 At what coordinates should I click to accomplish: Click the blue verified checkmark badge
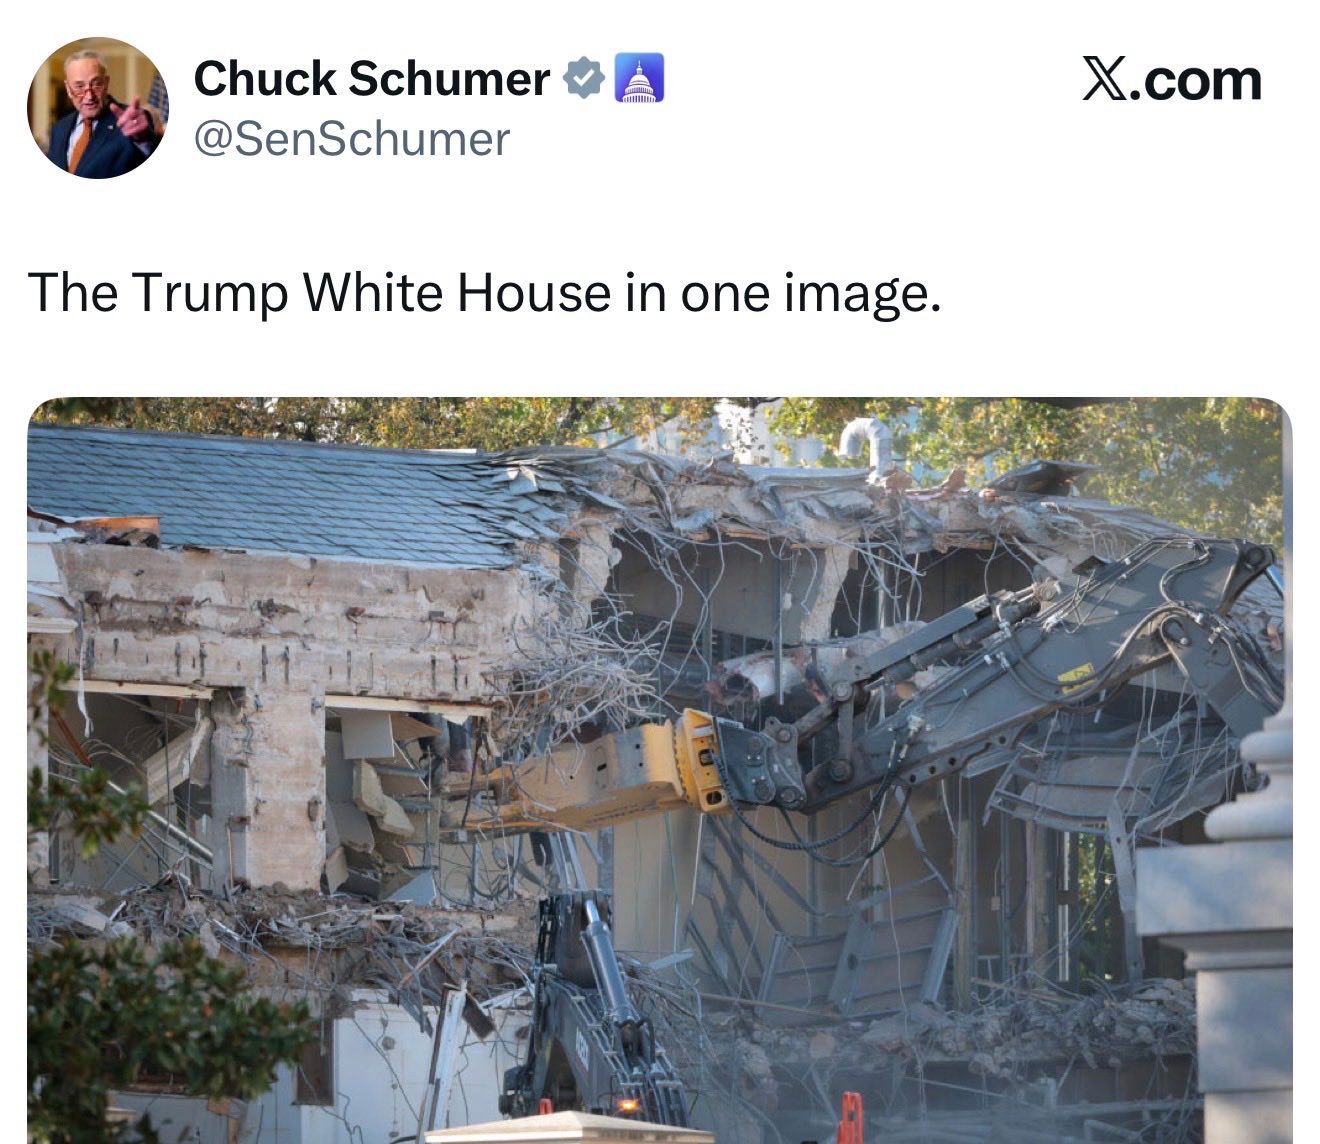[x=583, y=79]
